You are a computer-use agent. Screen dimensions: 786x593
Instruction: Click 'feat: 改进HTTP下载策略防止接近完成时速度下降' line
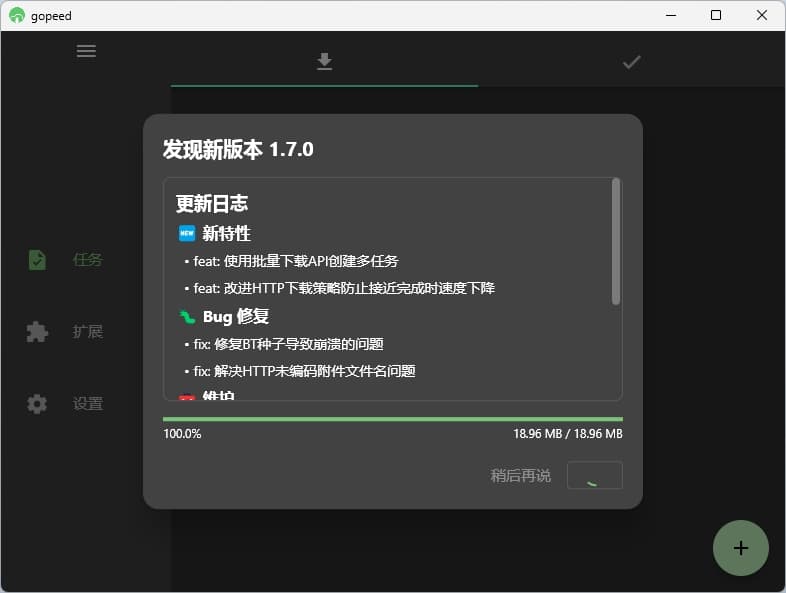tap(344, 288)
